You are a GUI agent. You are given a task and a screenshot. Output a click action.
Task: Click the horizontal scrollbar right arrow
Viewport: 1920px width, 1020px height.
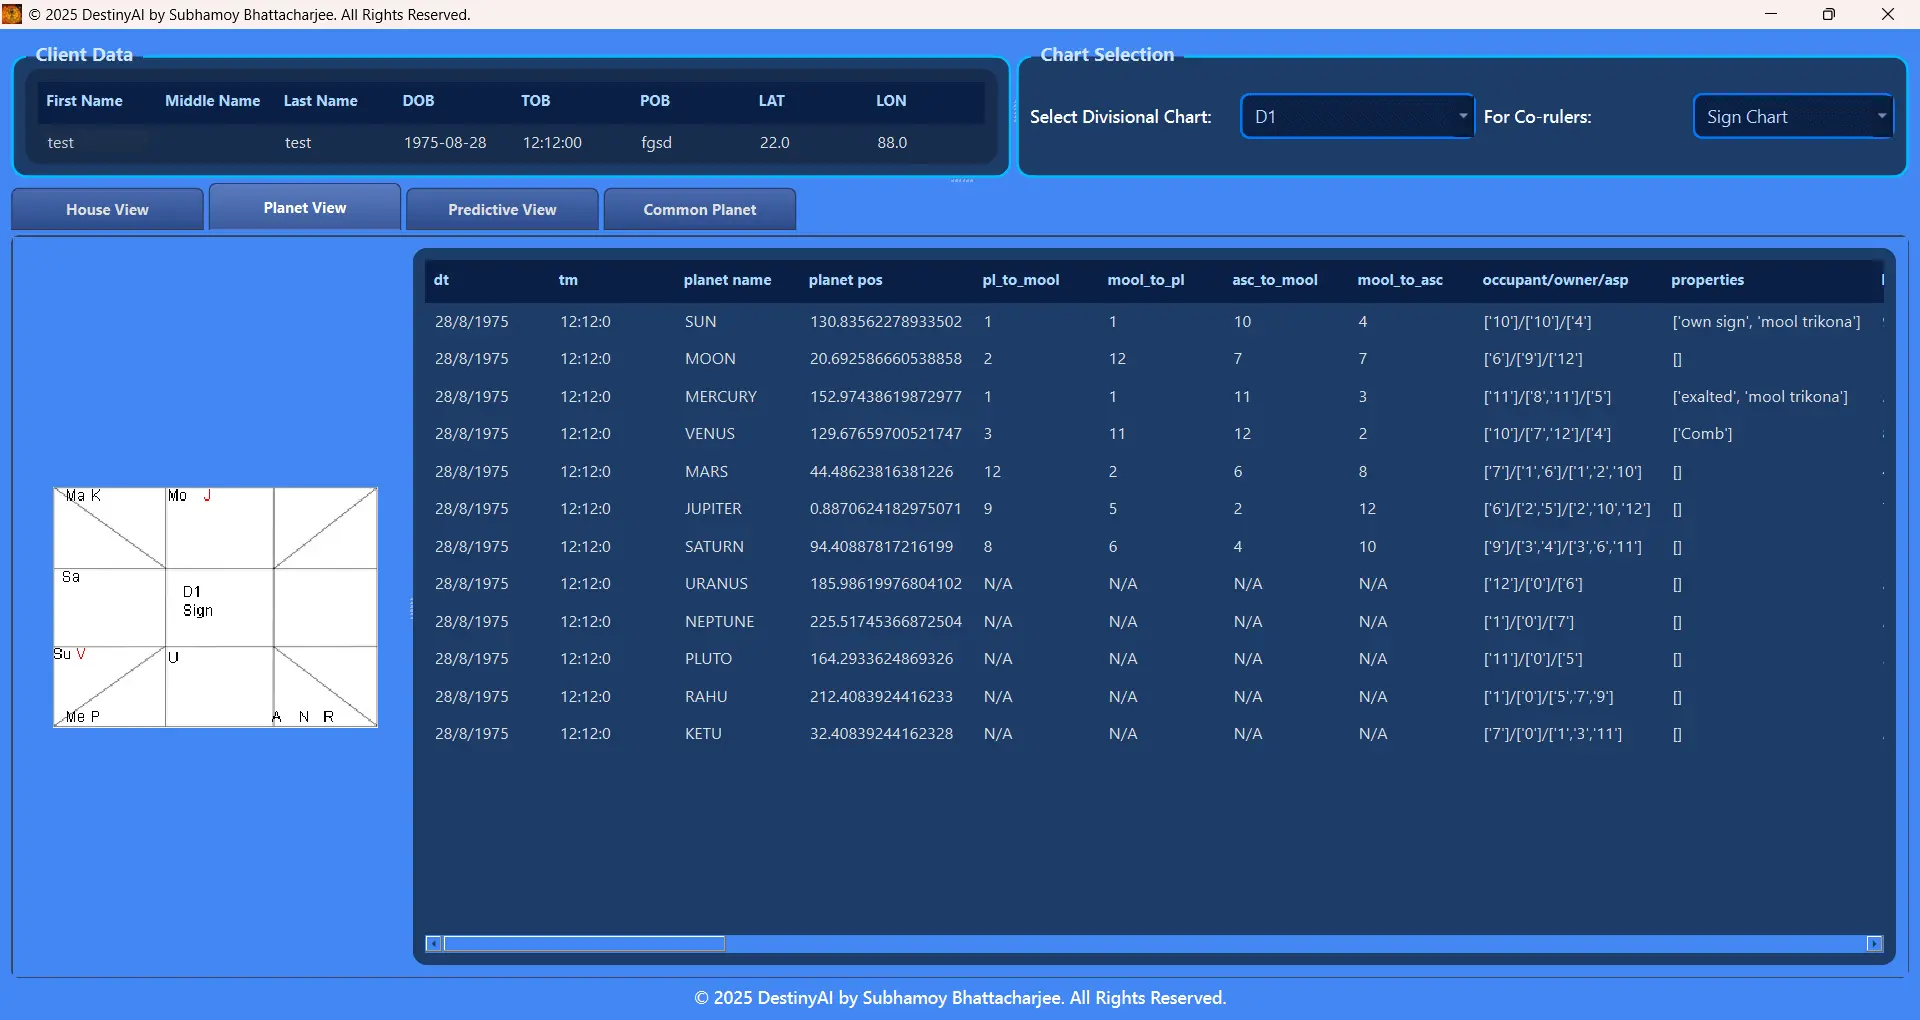1875,944
